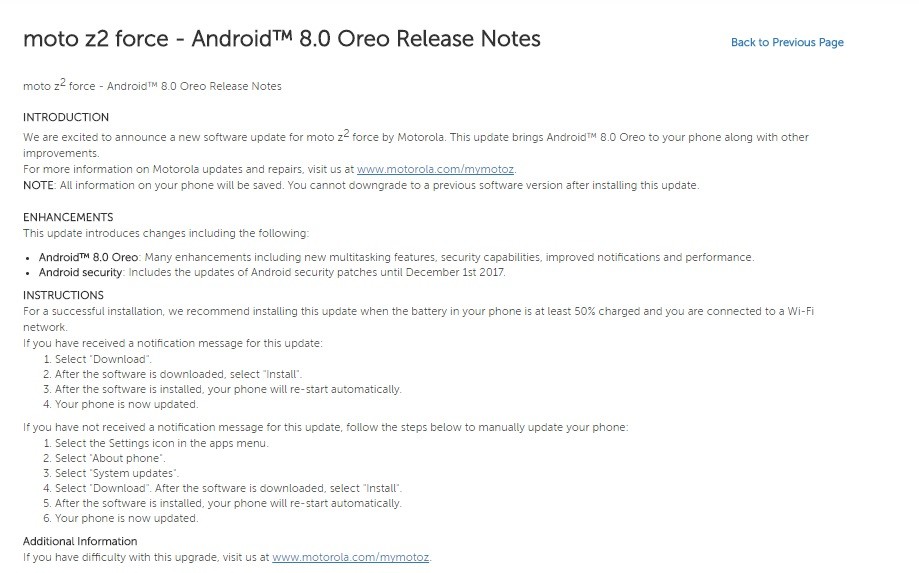
Task: Click the Back to Previous Page link
Action: 787,42
